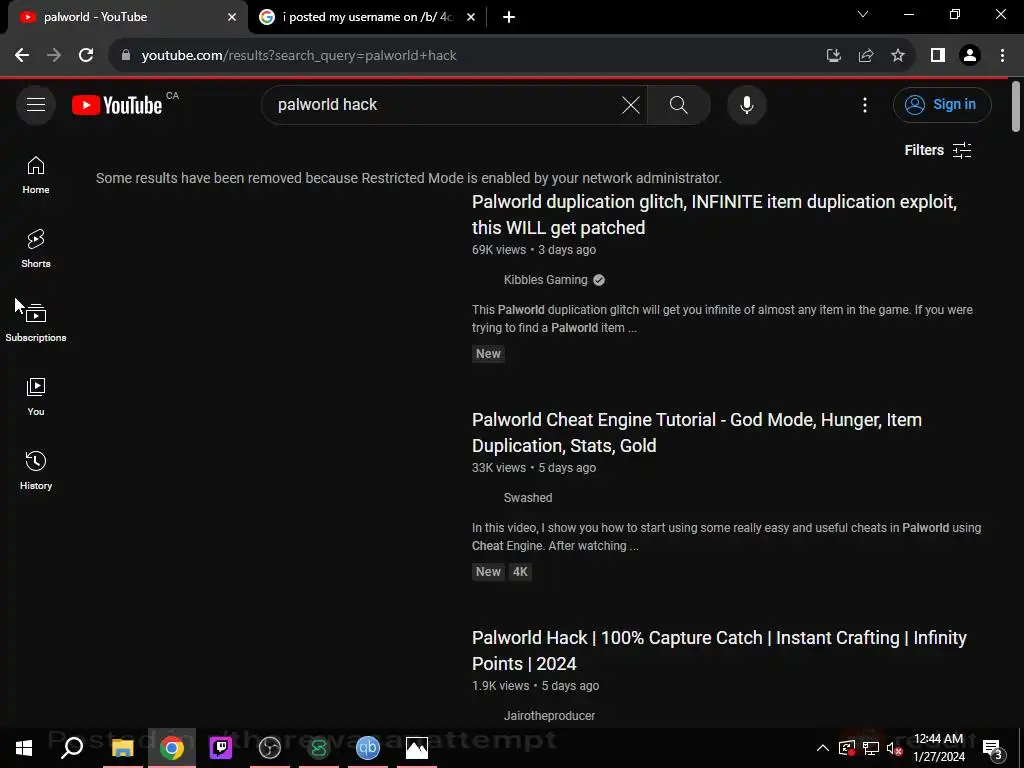Bookmark this page with the star icon

pos(898,56)
